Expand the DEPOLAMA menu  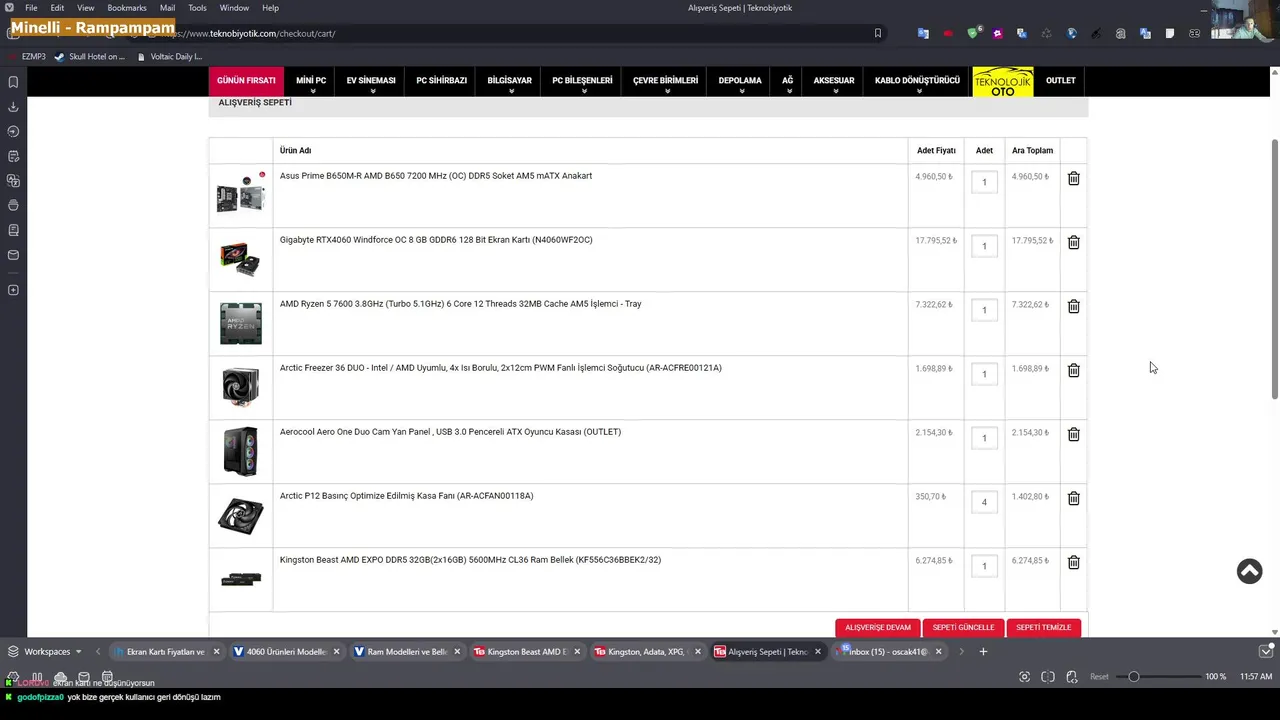point(740,81)
